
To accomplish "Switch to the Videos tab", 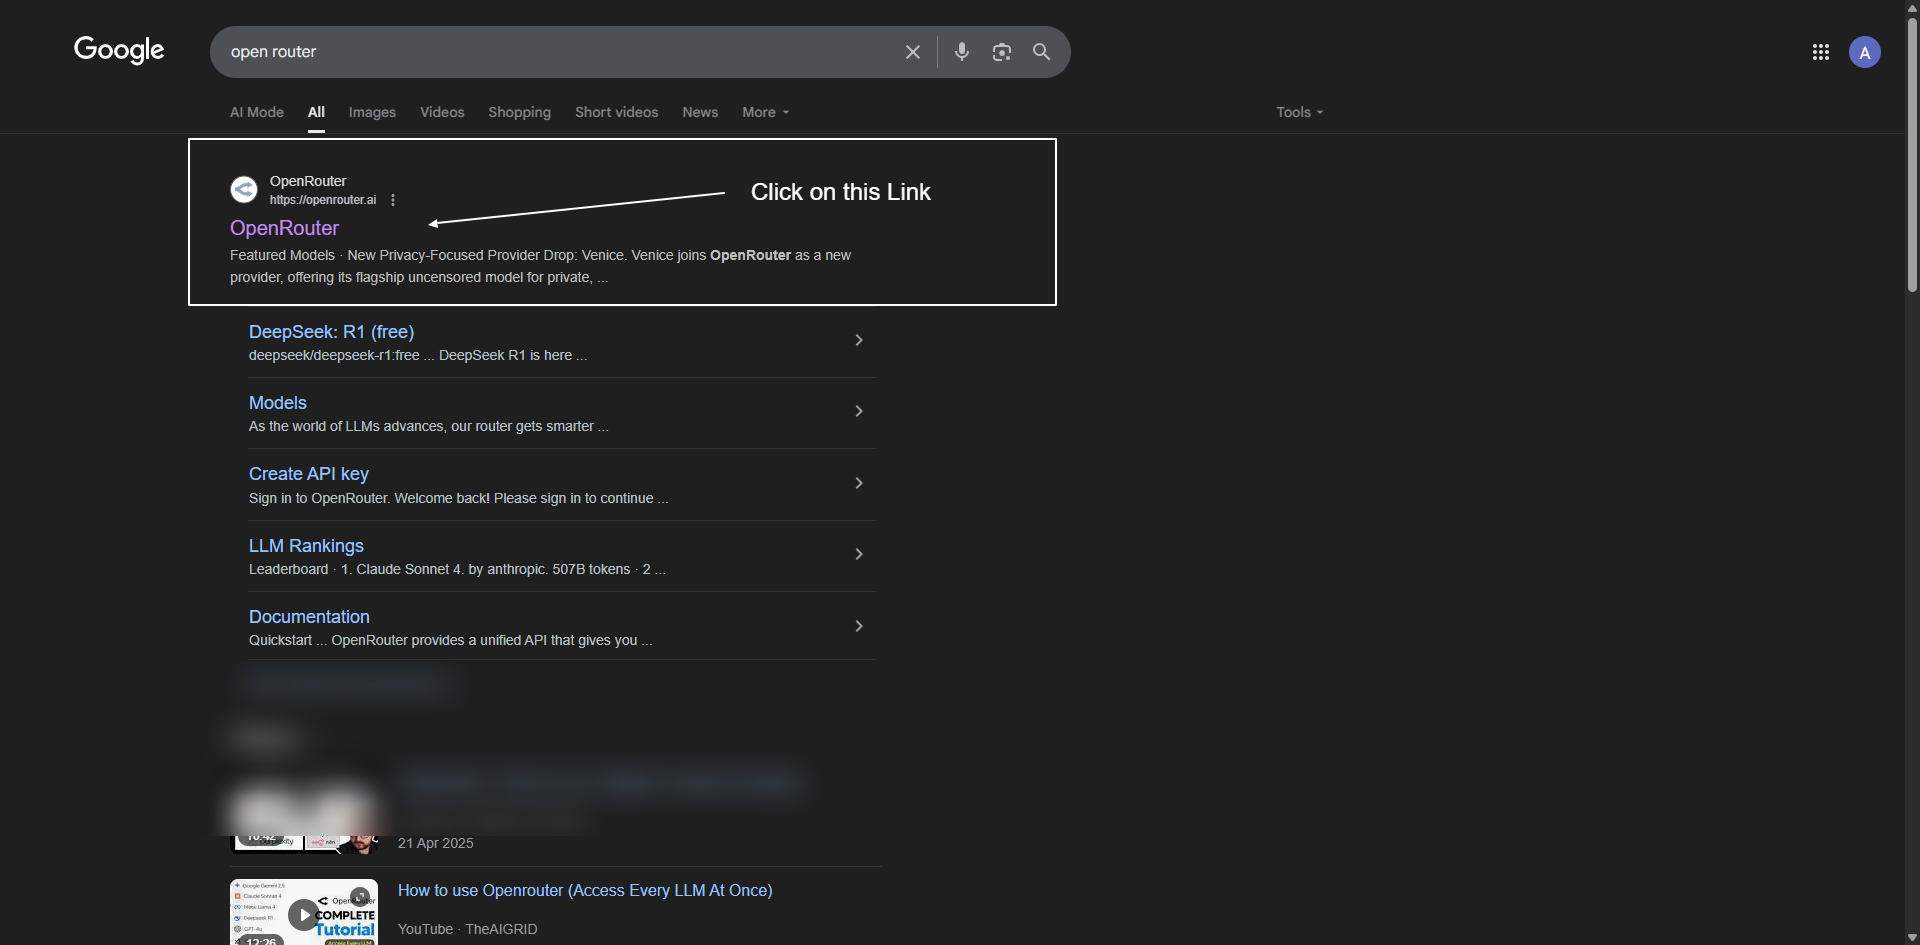I will tap(442, 112).
